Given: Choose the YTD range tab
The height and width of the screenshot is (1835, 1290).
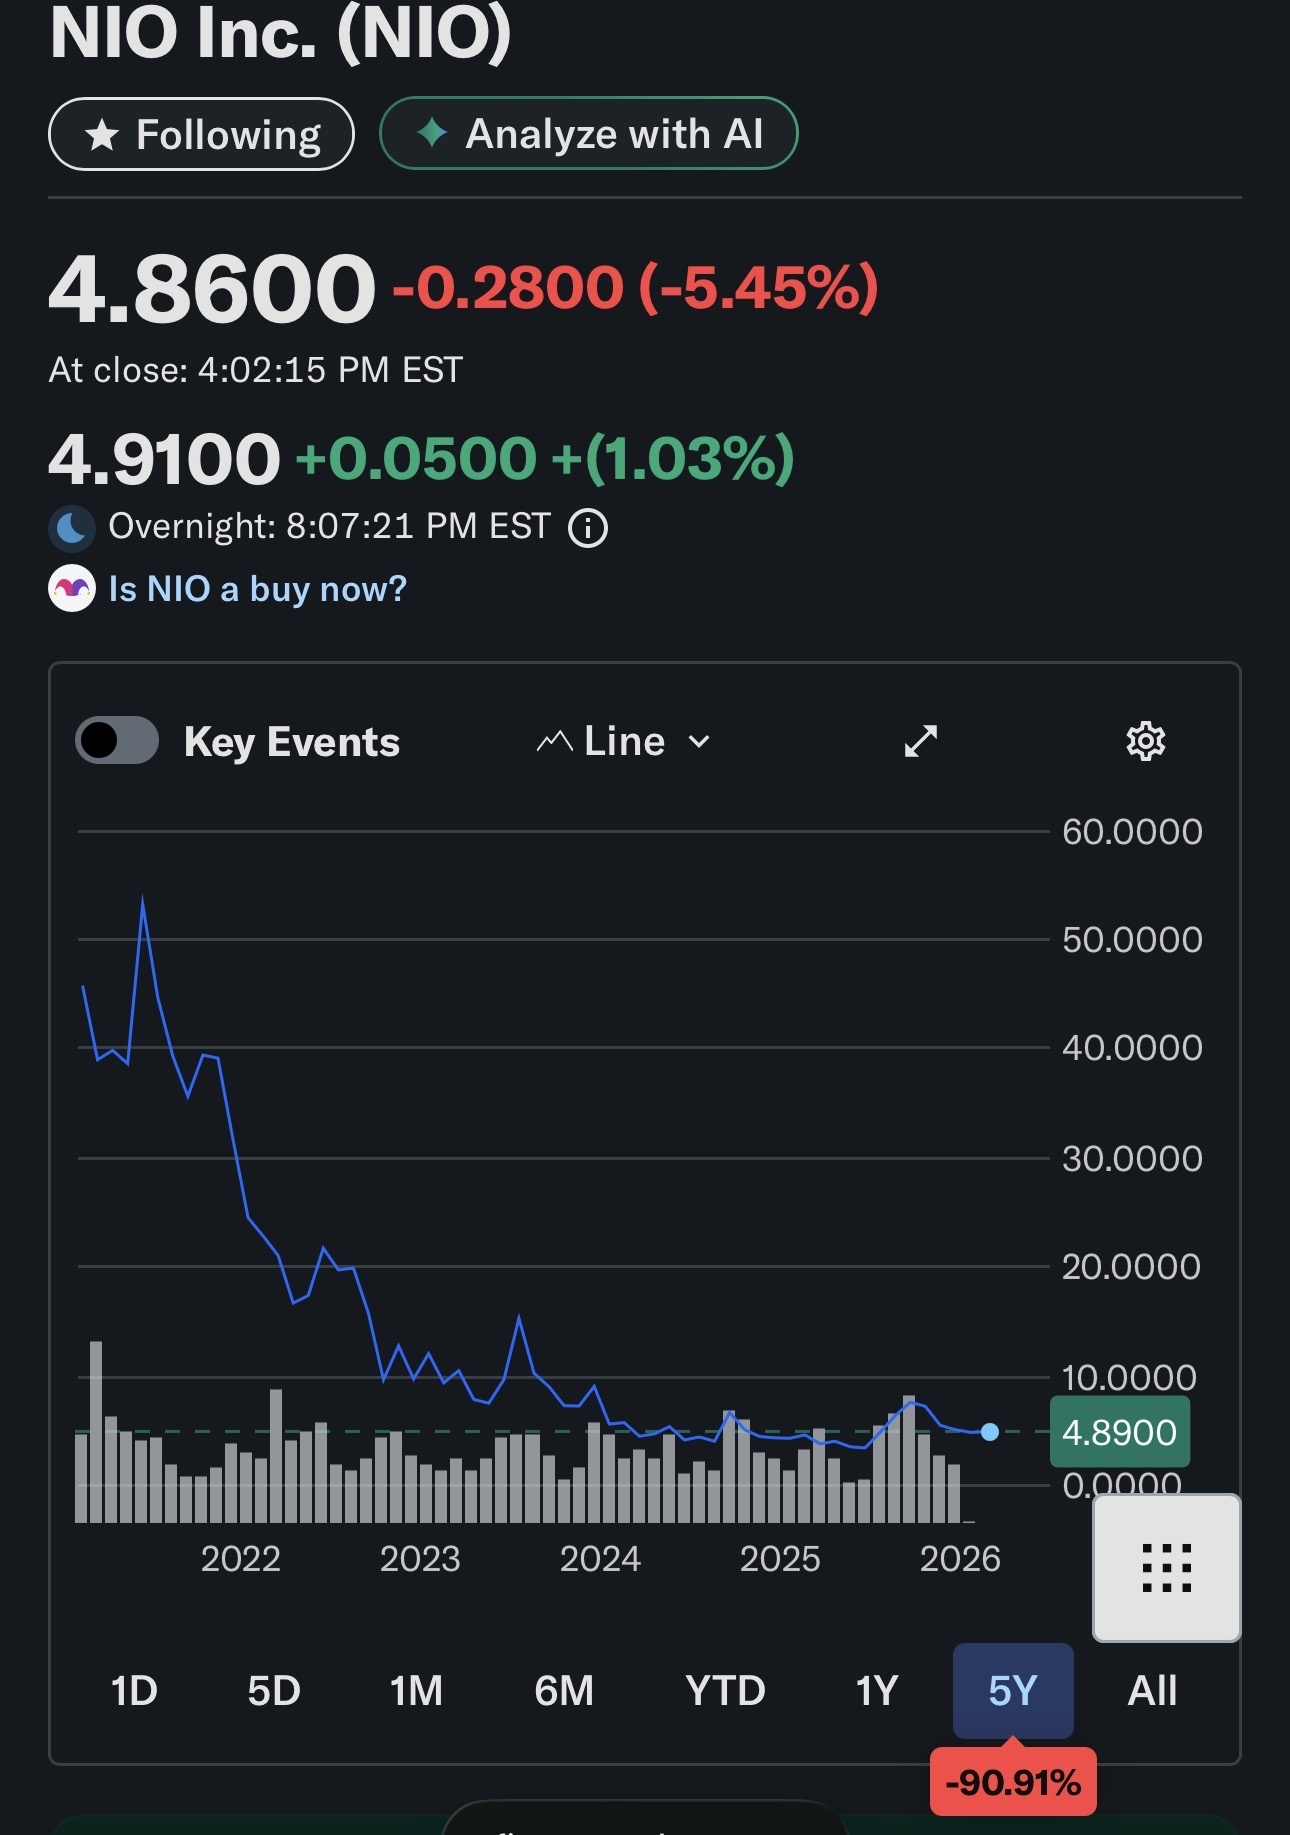Looking at the screenshot, I should pos(725,1691).
